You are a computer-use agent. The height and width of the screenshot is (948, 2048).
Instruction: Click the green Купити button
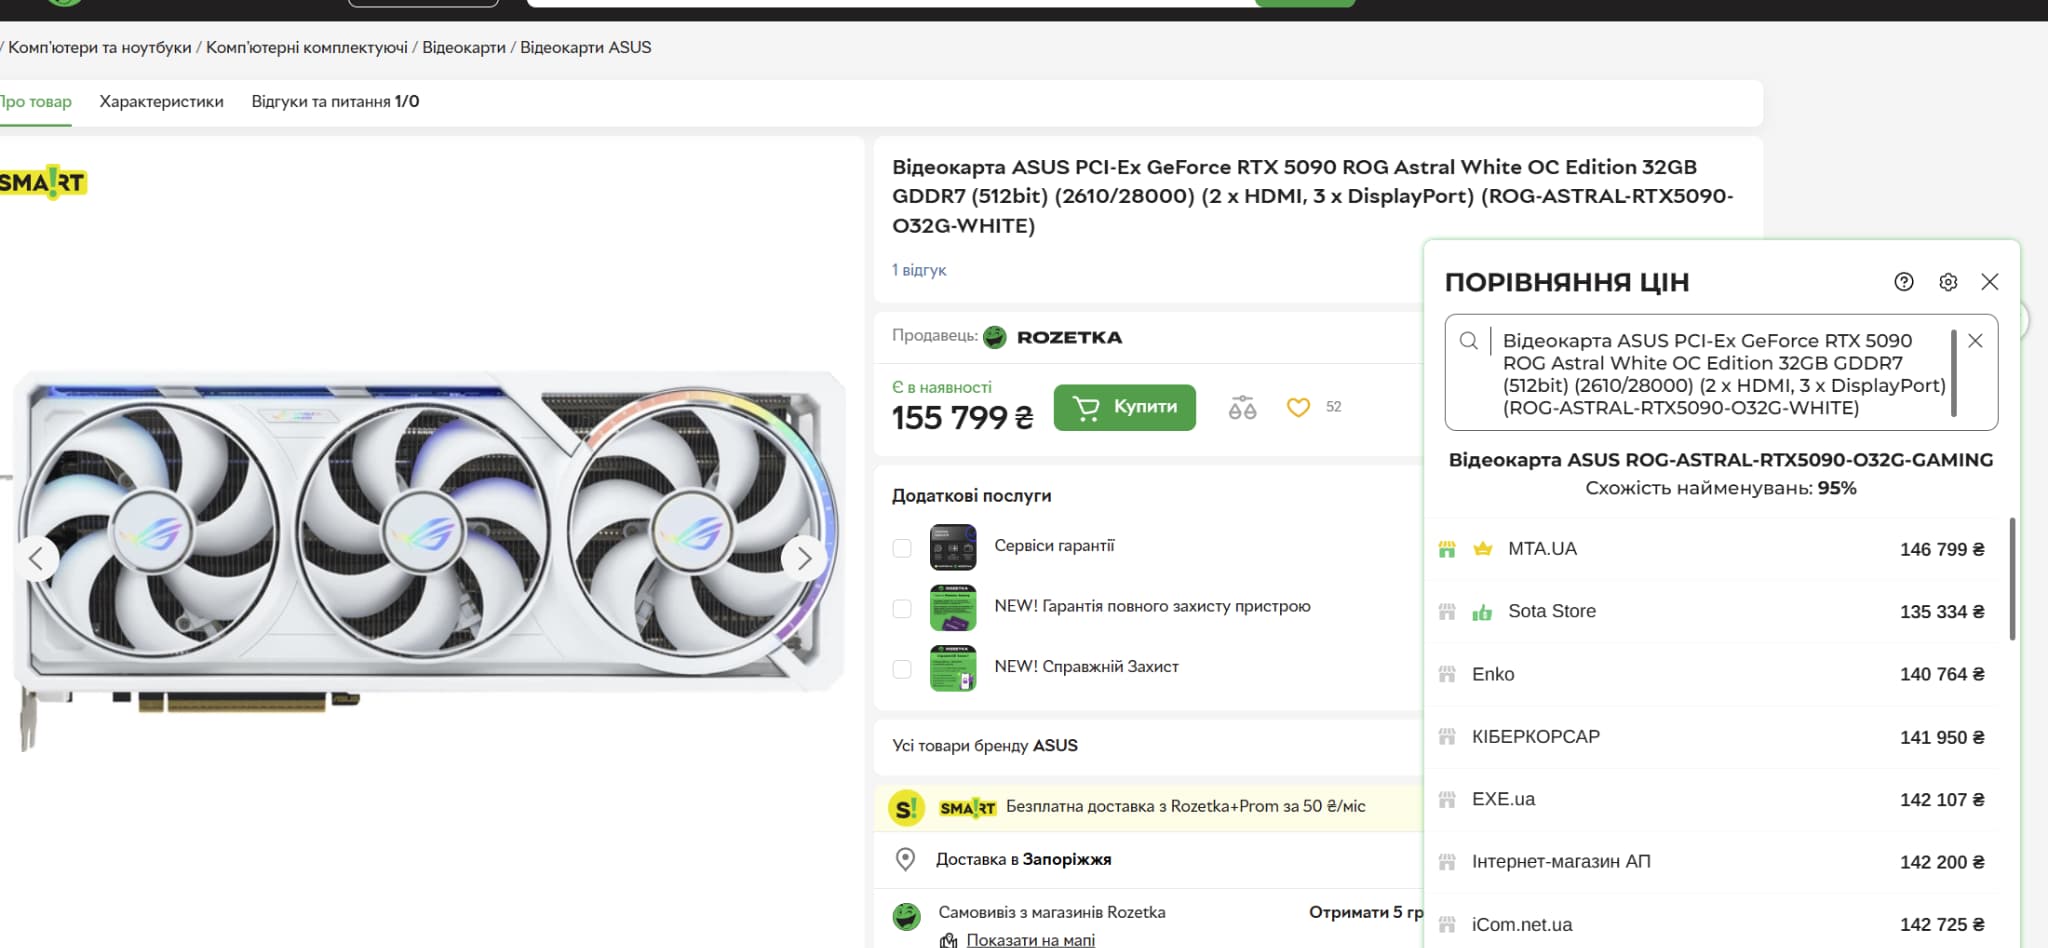pos(1124,407)
